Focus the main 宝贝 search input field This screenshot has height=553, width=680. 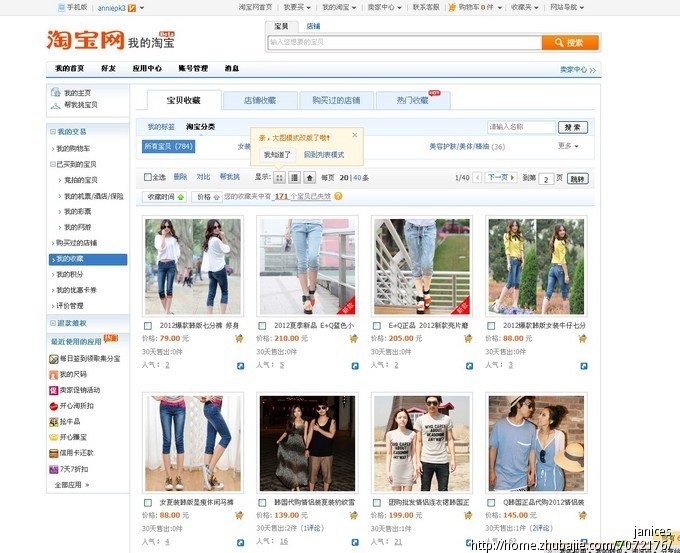(x=405, y=43)
